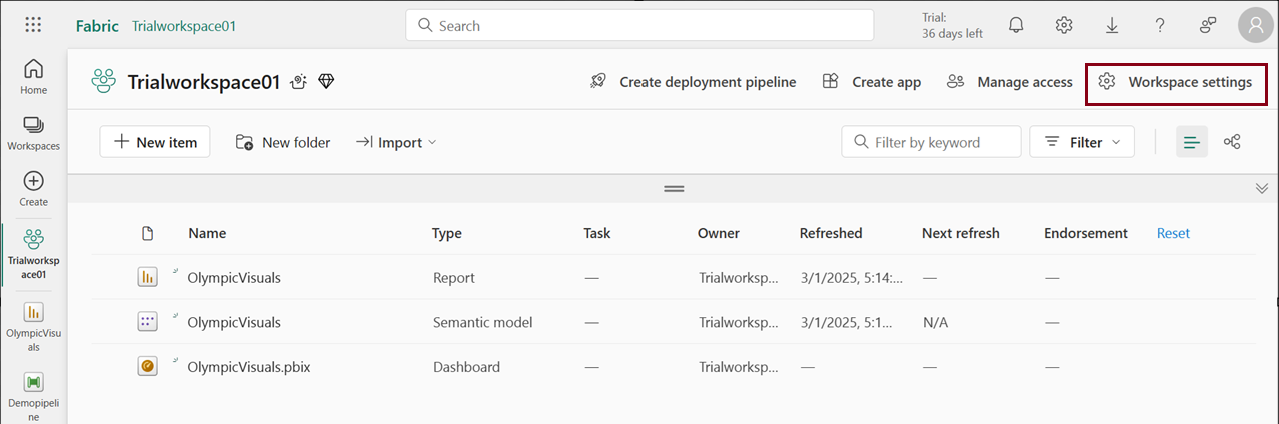Open the settings gear in top bar
The height and width of the screenshot is (424, 1279).
click(1064, 25)
